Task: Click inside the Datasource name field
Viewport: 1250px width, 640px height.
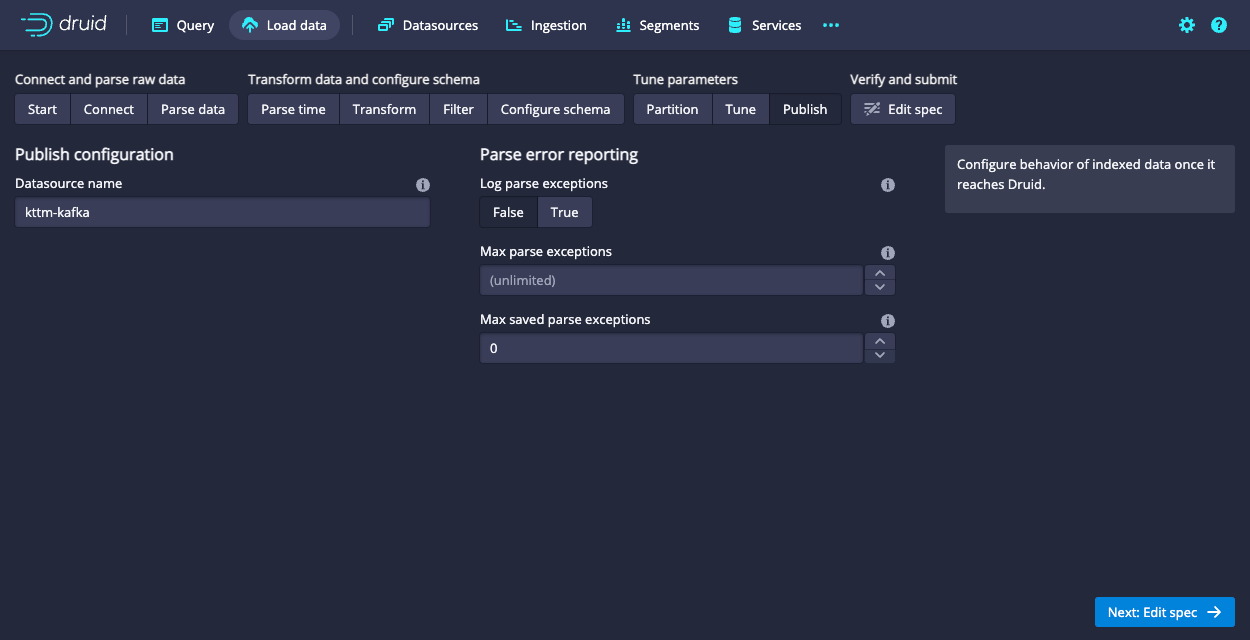Action: click(221, 212)
